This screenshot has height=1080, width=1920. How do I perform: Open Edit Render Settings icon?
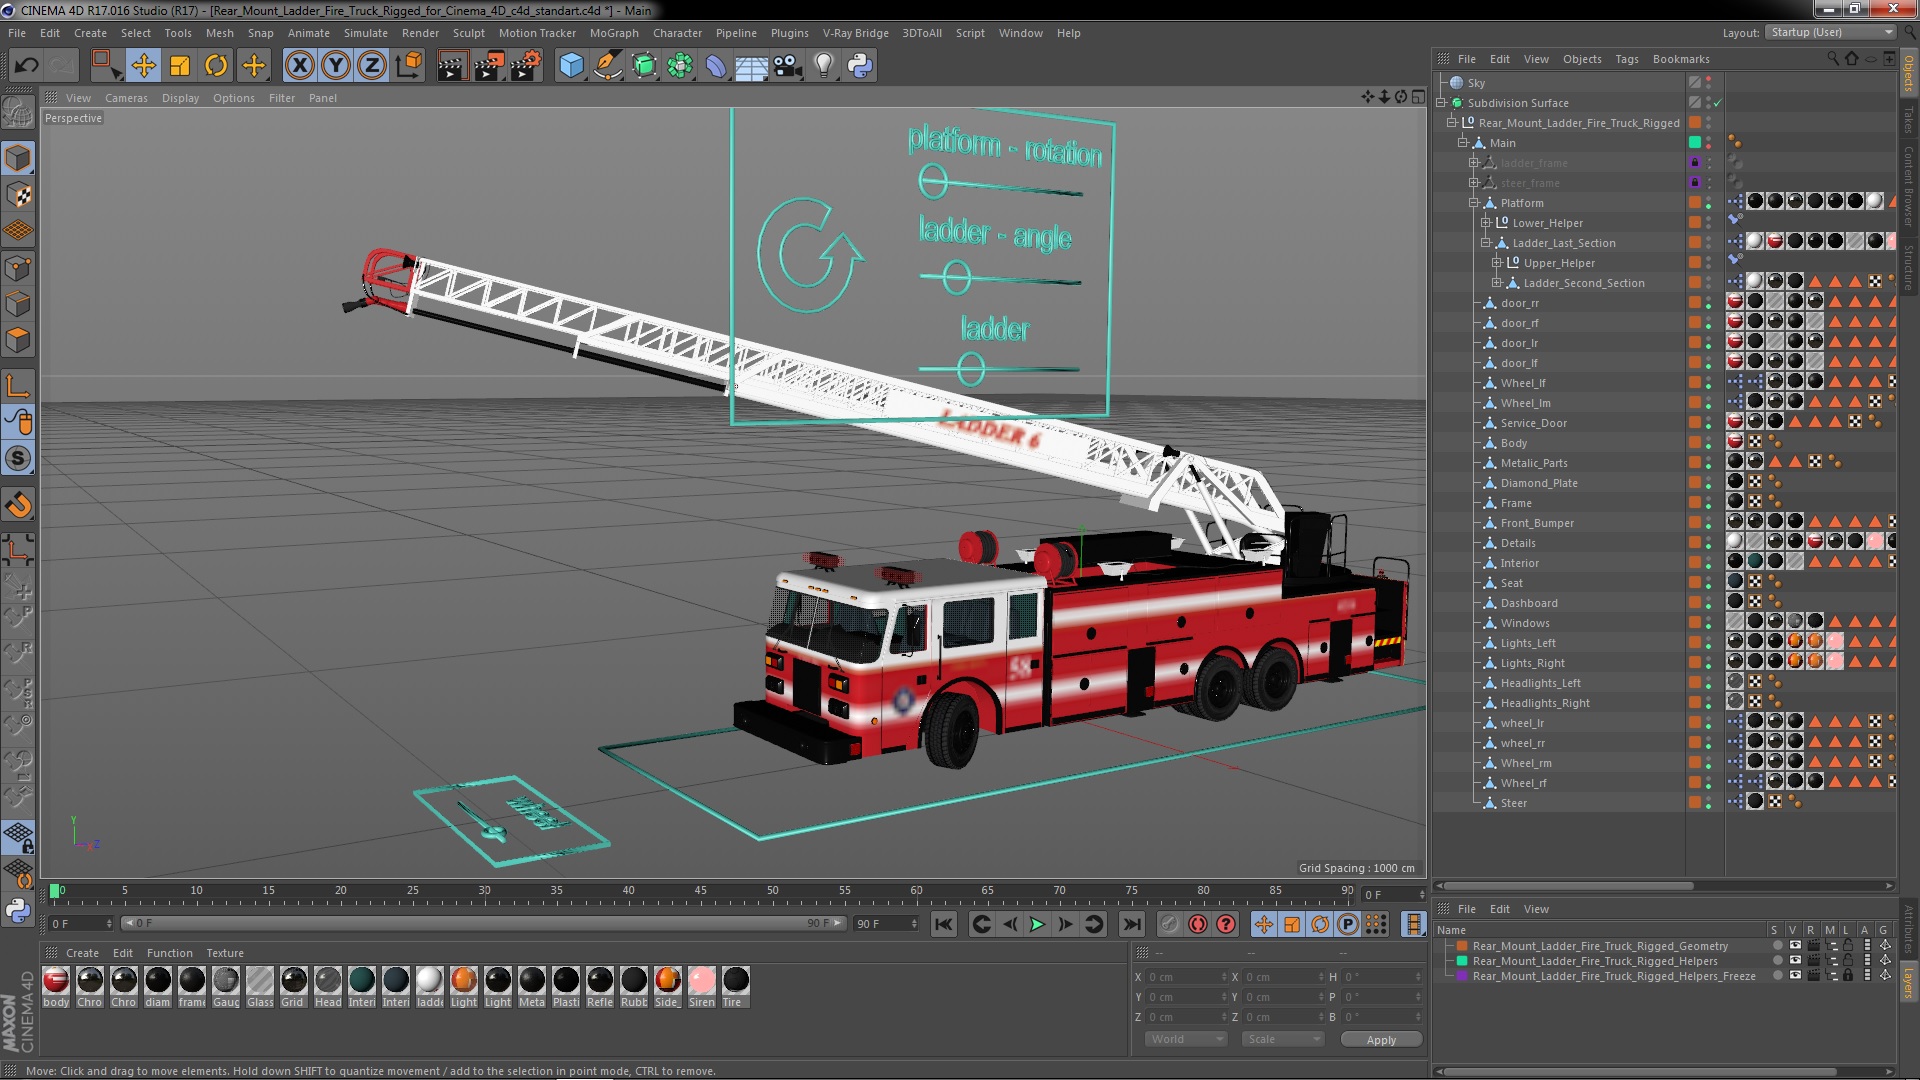pyautogui.click(x=526, y=66)
